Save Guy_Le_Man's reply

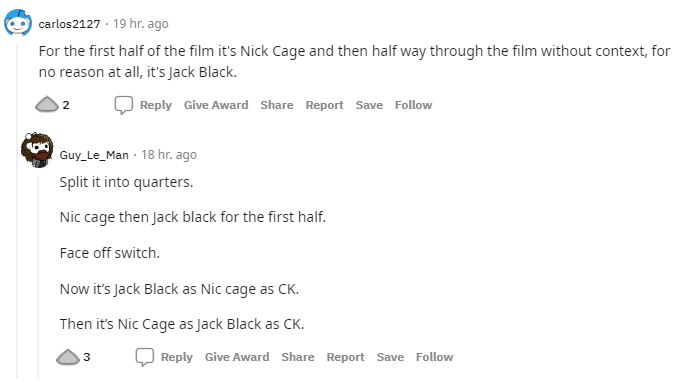point(390,357)
